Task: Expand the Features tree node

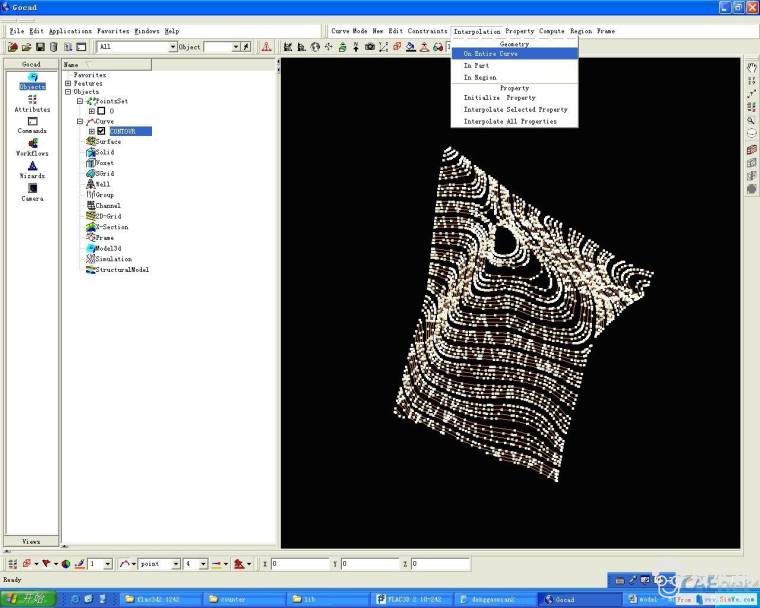Action: pos(69,83)
